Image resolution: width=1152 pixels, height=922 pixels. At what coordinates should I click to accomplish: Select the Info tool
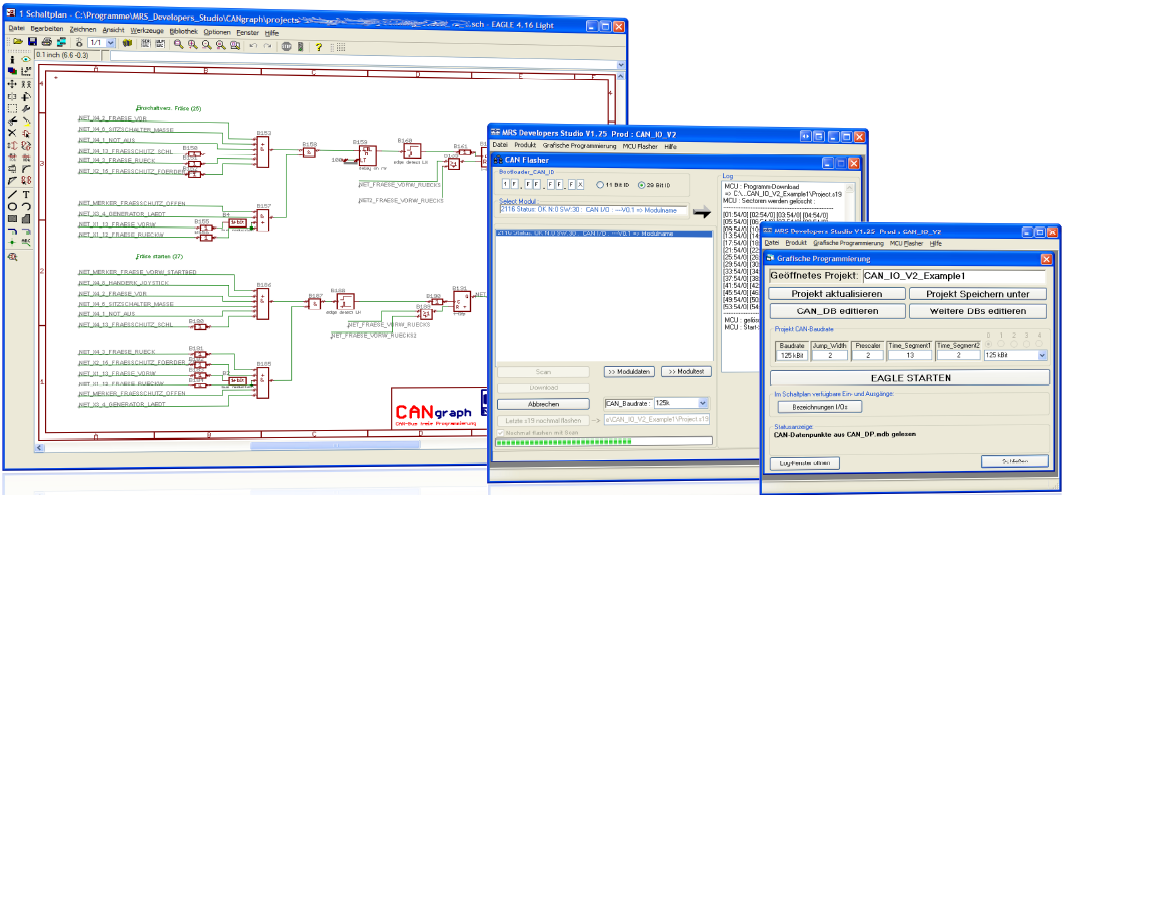(12, 59)
